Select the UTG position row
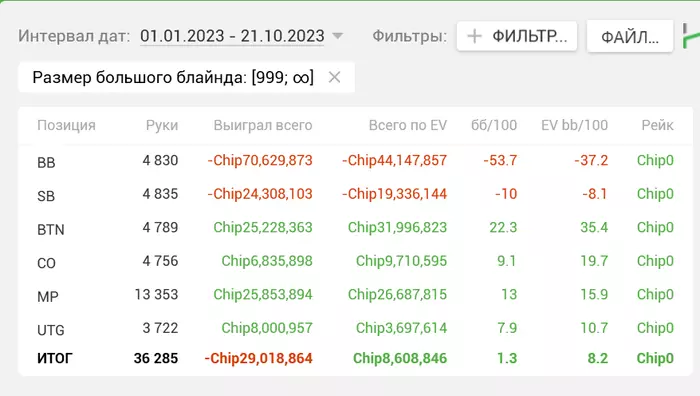 [x=355, y=328]
